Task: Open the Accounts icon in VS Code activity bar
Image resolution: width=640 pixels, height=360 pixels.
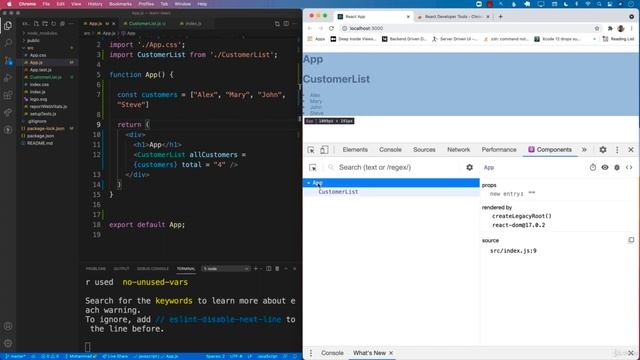Action: point(8,326)
